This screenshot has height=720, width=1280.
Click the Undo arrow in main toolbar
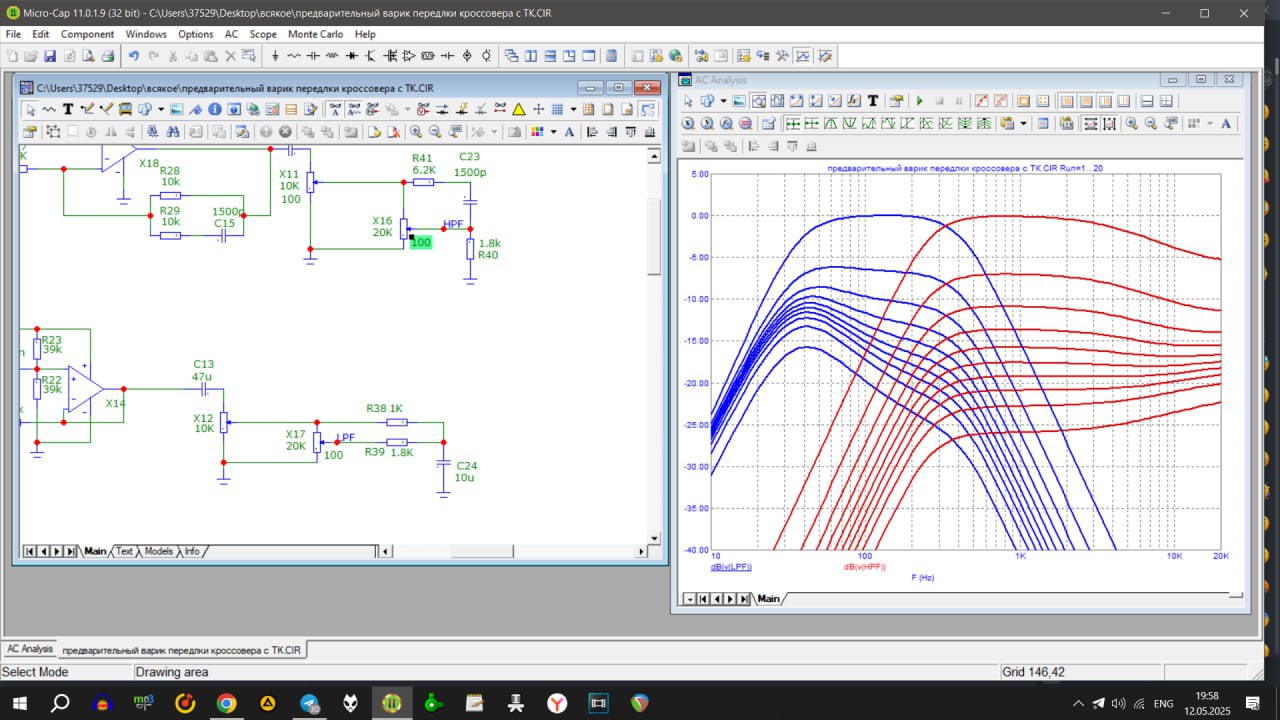[x=132, y=56]
